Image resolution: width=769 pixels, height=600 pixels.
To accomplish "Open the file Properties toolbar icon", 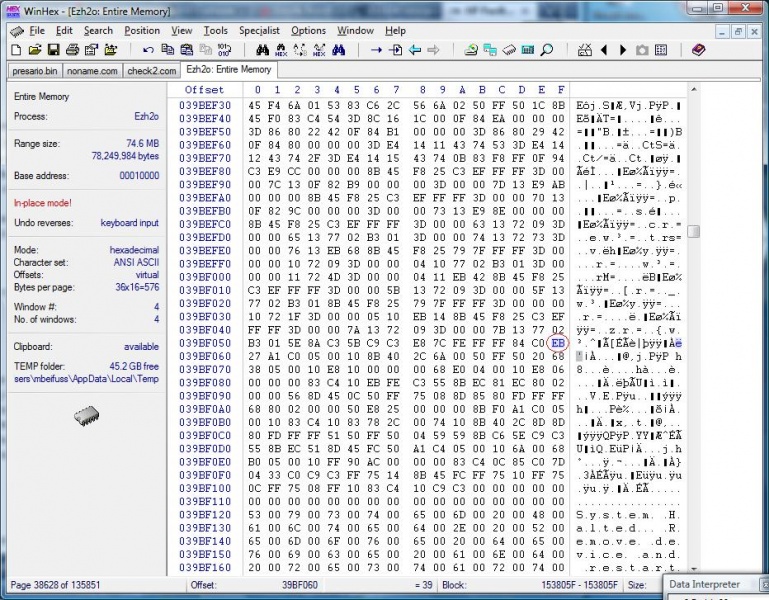I will tap(91, 50).
